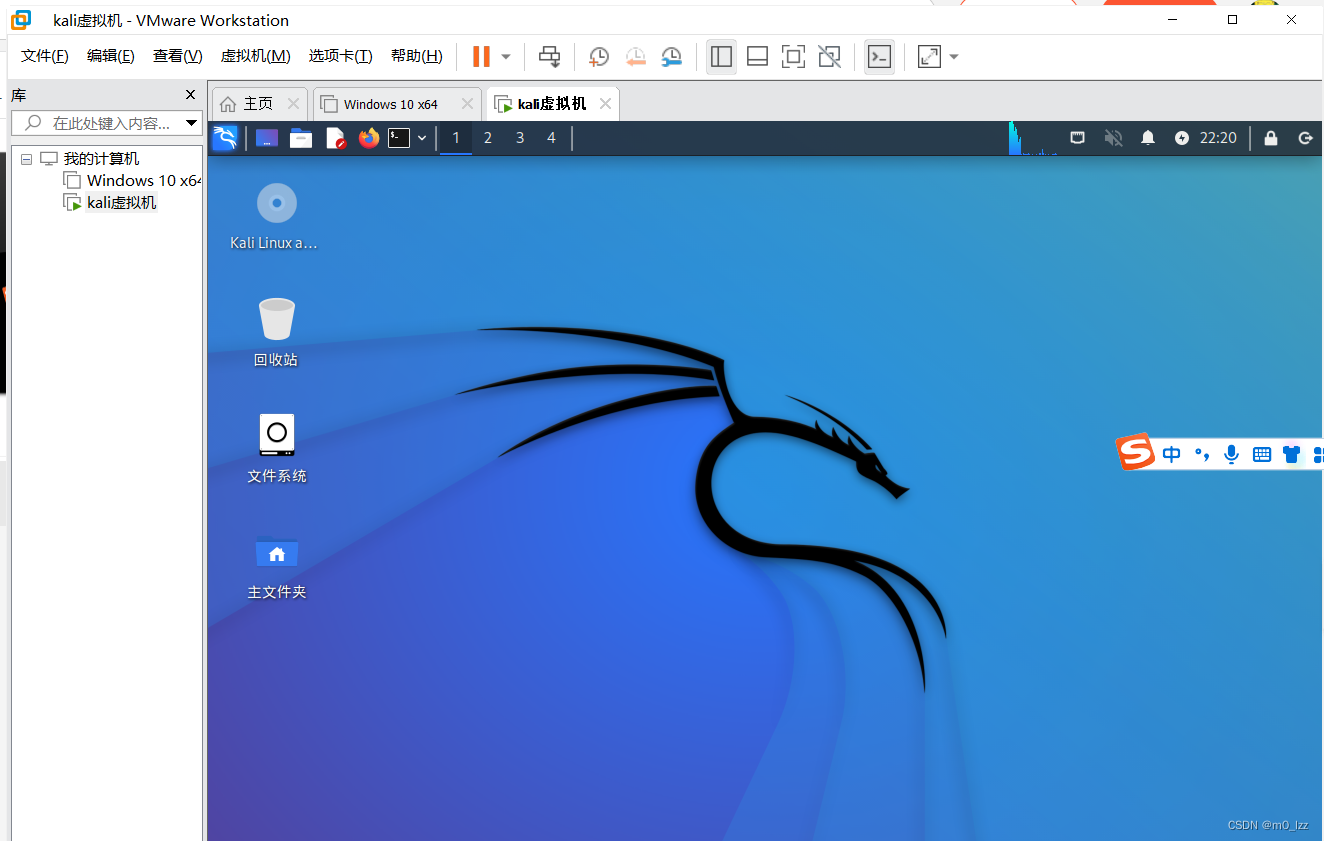Image resolution: width=1324 pixels, height=841 pixels.
Task: Take a snapshot of the virtual machine
Action: [598, 57]
